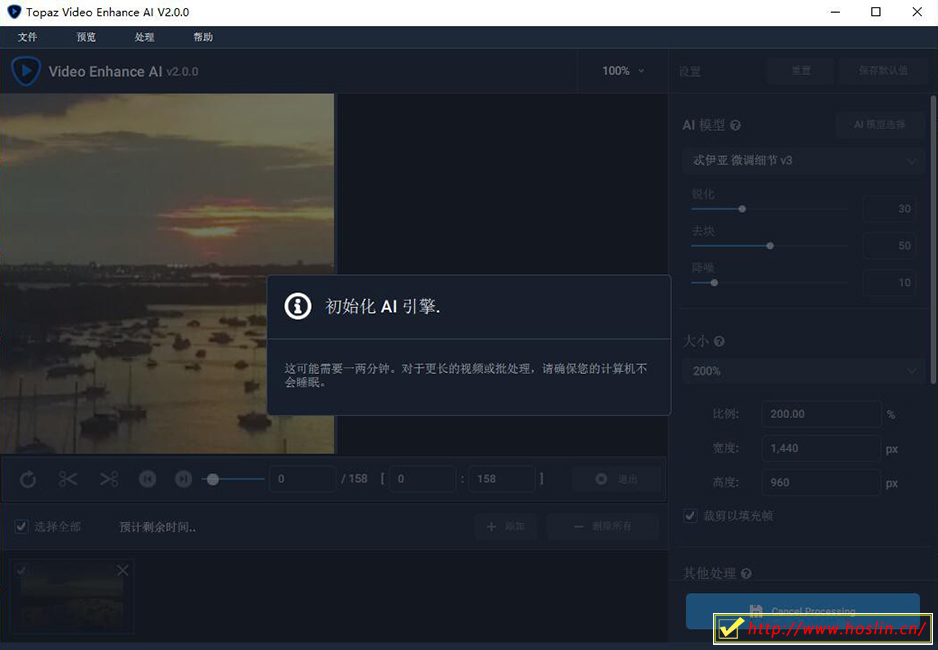The height and width of the screenshot is (650, 938).
Task: Jump to previous frame button
Action: coord(147,479)
